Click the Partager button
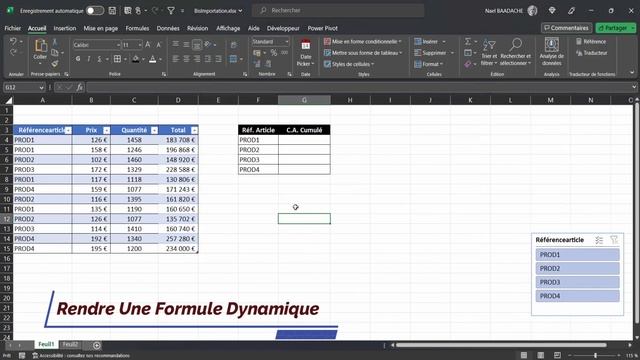This screenshot has height=360, width=640. pyautogui.click(x=616, y=28)
